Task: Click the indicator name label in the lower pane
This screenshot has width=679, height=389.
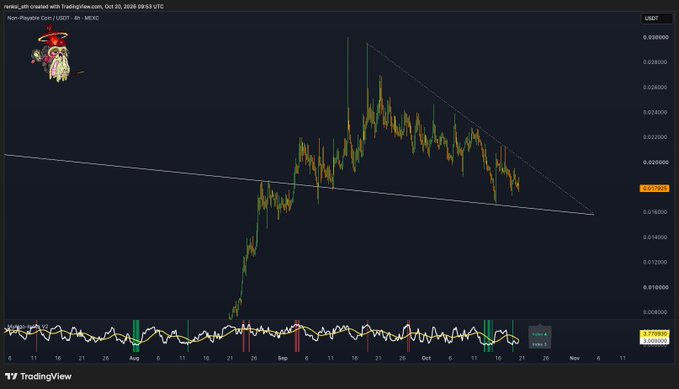Action: click(28, 326)
